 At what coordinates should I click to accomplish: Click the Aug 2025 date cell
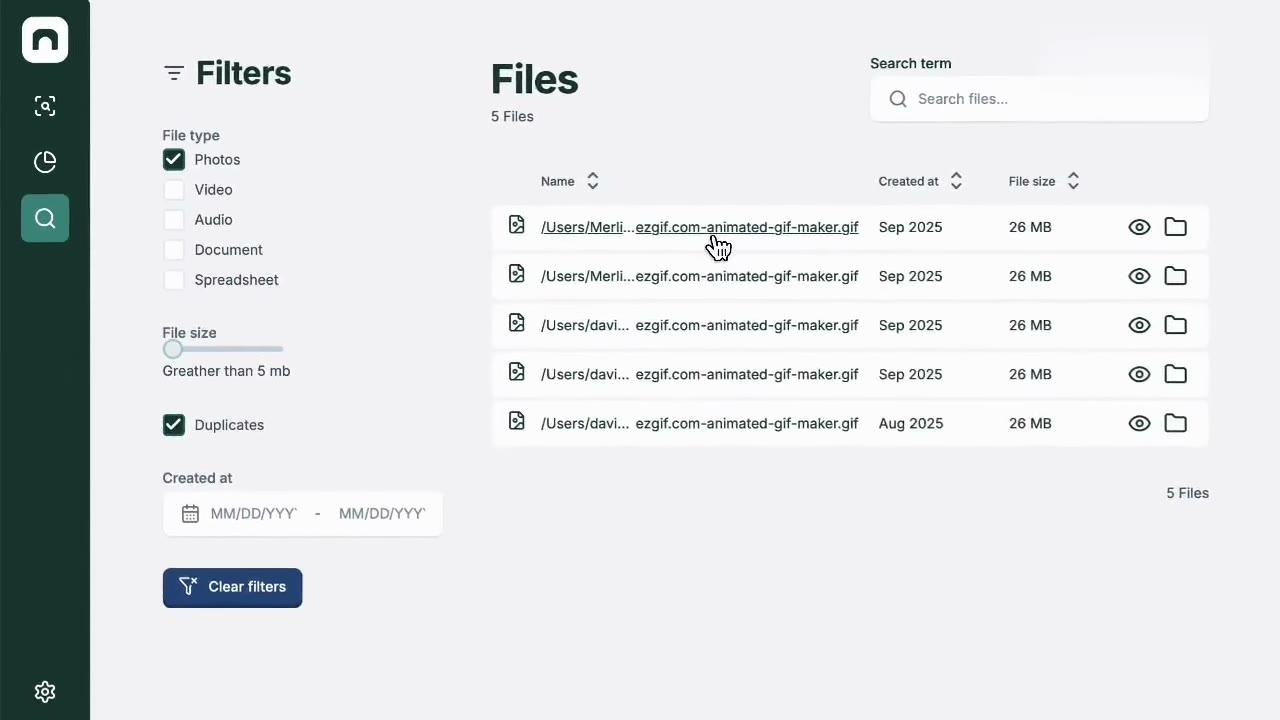point(911,423)
